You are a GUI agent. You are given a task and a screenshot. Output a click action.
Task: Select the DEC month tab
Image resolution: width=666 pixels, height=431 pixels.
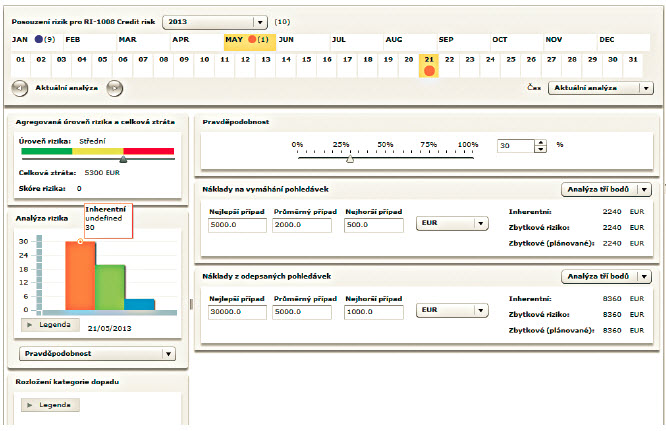[624, 42]
